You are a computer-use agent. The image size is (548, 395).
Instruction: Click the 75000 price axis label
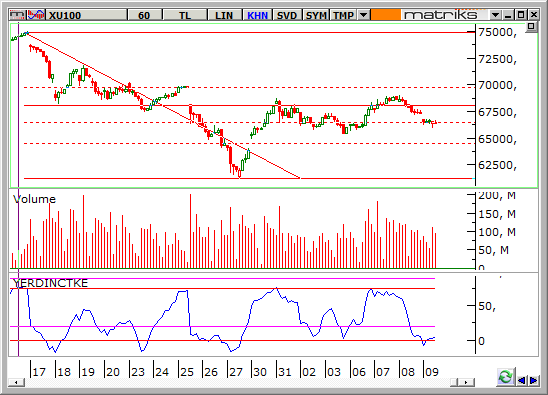pos(497,33)
